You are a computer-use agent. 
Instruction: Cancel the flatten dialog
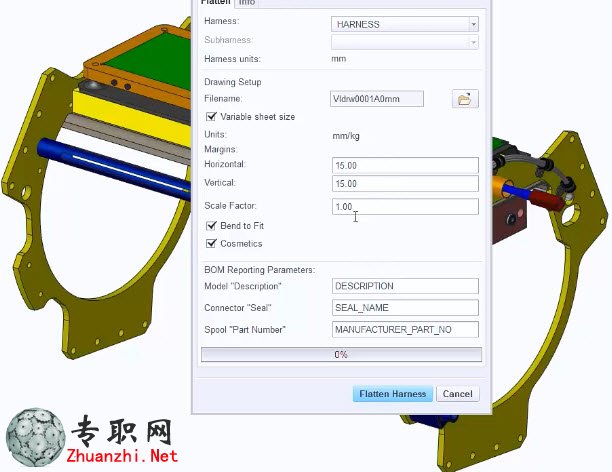(x=457, y=394)
